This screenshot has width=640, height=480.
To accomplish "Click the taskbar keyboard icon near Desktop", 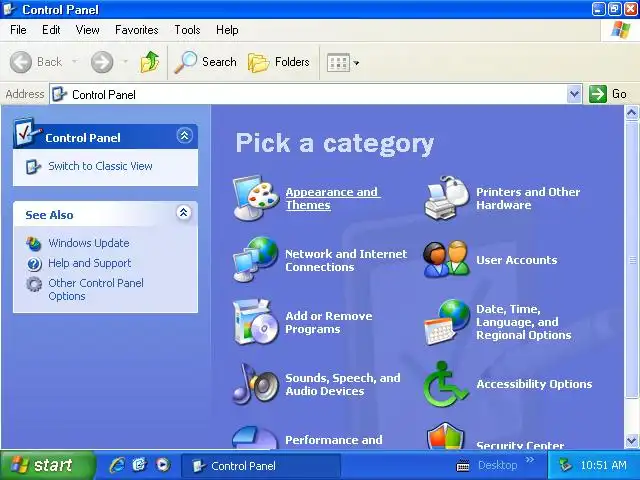I will 463,465.
